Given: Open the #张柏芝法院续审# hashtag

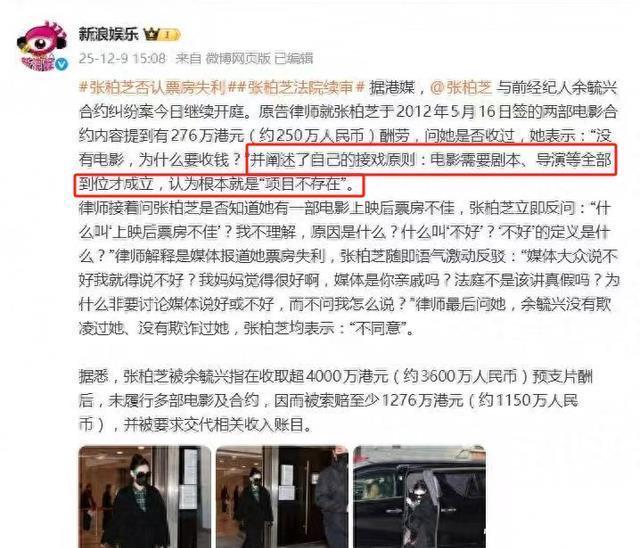Looking at the screenshot, I should coord(296,88).
